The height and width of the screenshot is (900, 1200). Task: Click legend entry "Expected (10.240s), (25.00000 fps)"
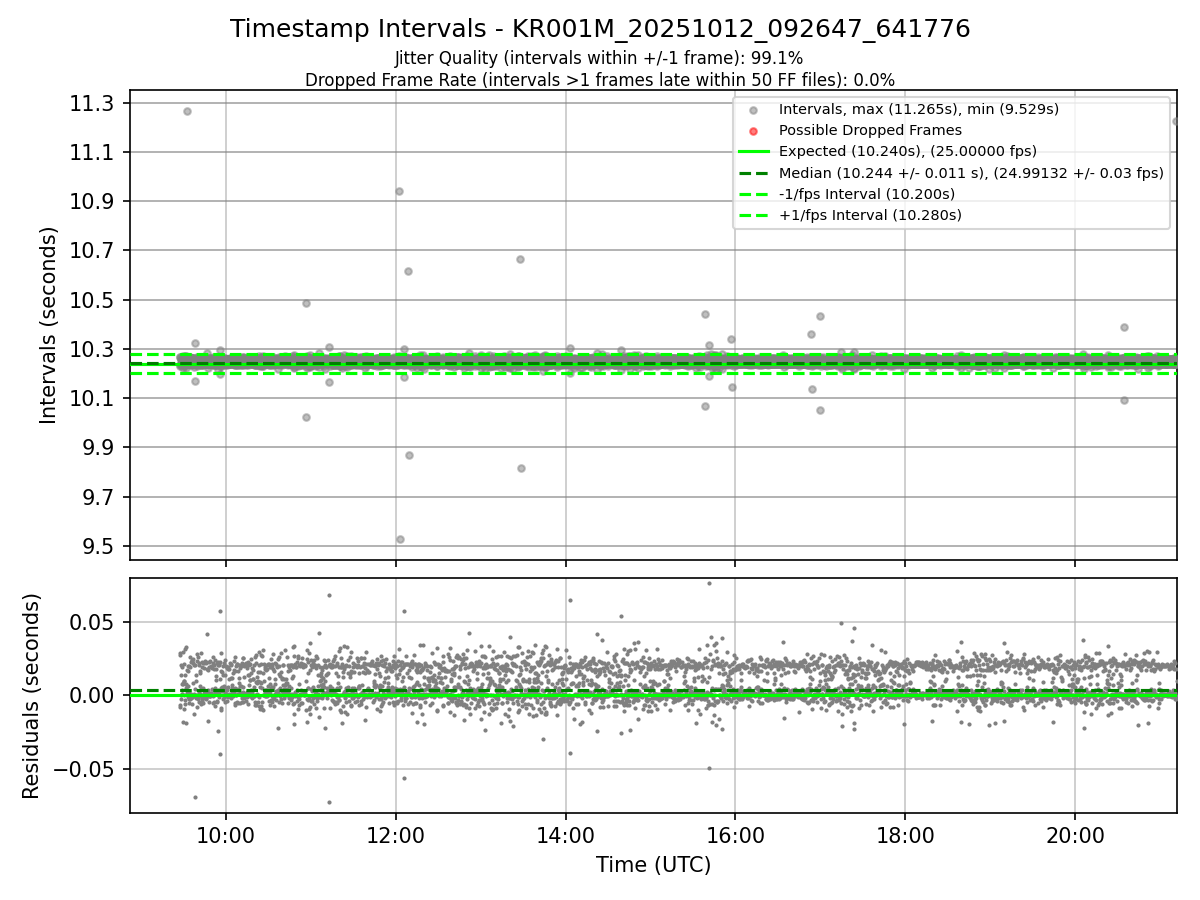click(907, 151)
